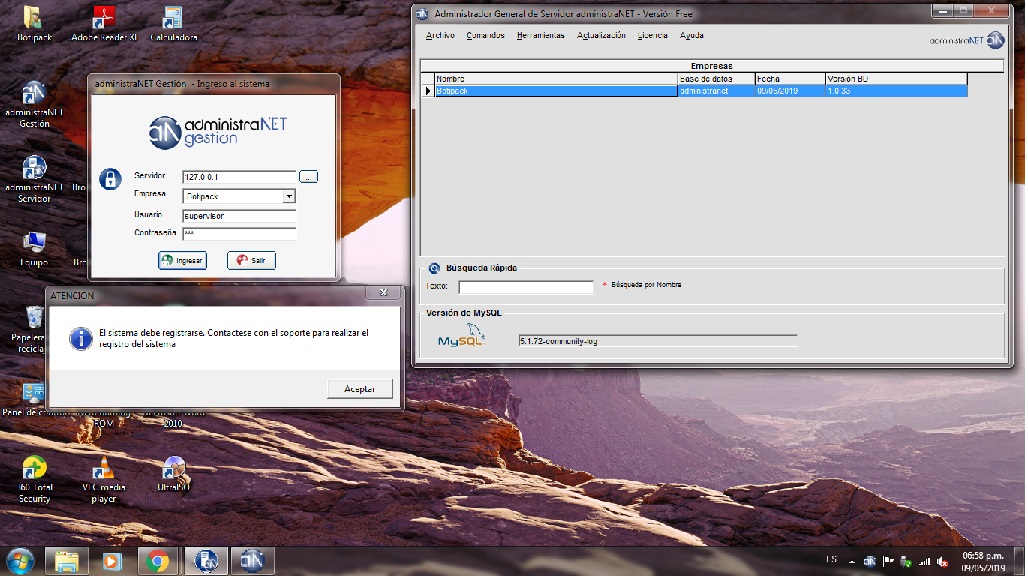Image resolution: width=1028 pixels, height=578 pixels.
Task: Open the Licencia menu
Action: (x=652, y=35)
